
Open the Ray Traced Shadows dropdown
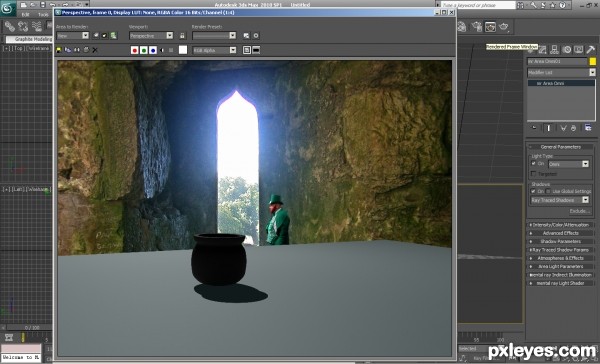point(560,200)
